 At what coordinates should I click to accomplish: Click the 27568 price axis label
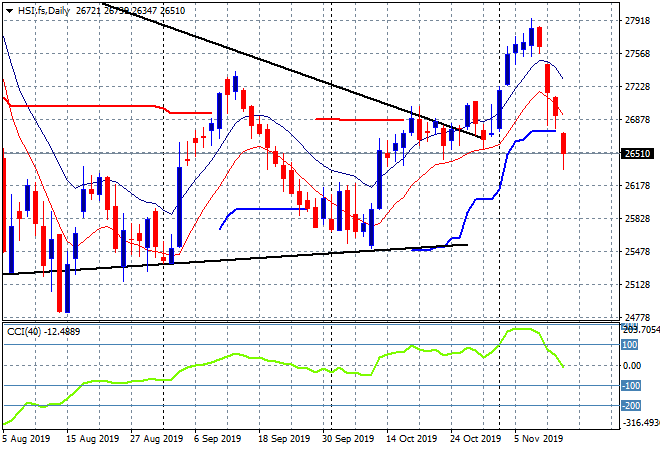point(637,54)
